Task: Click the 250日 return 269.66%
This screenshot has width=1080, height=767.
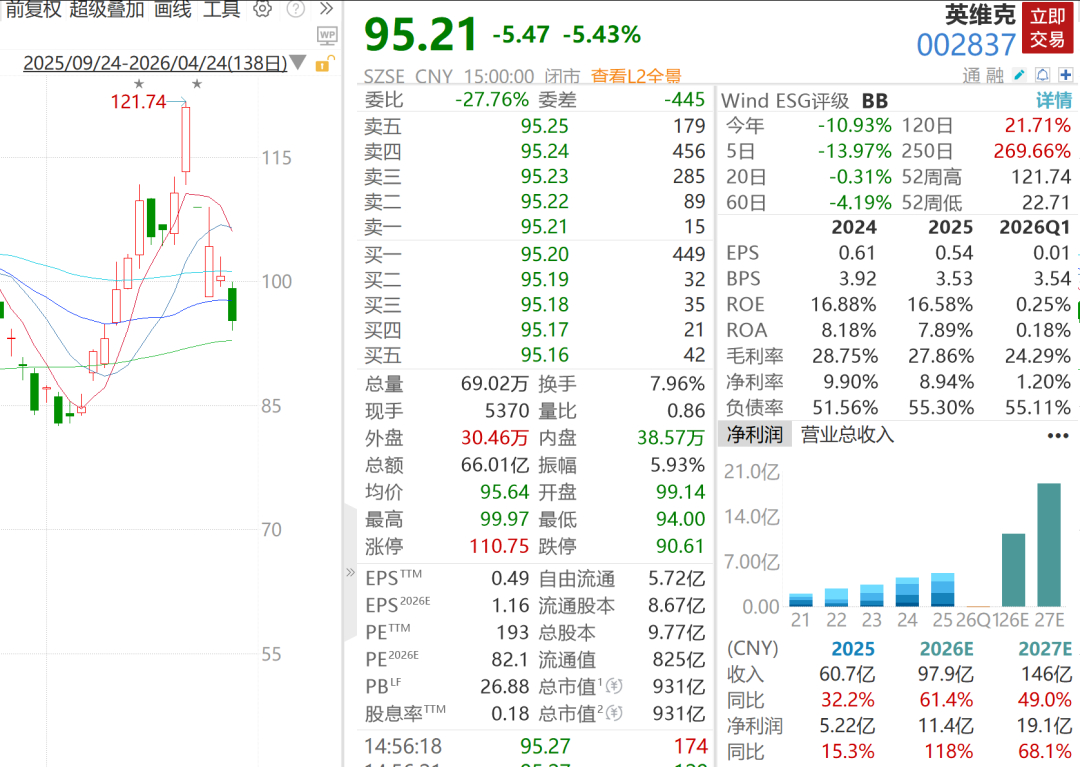Action: tap(1032, 151)
